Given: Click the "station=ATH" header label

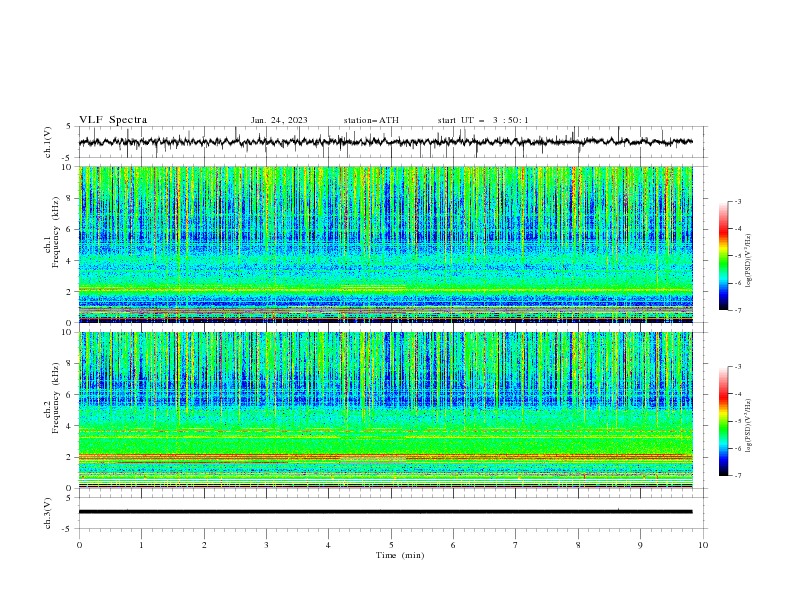Looking at the screenshot, I should pos(371,120).
